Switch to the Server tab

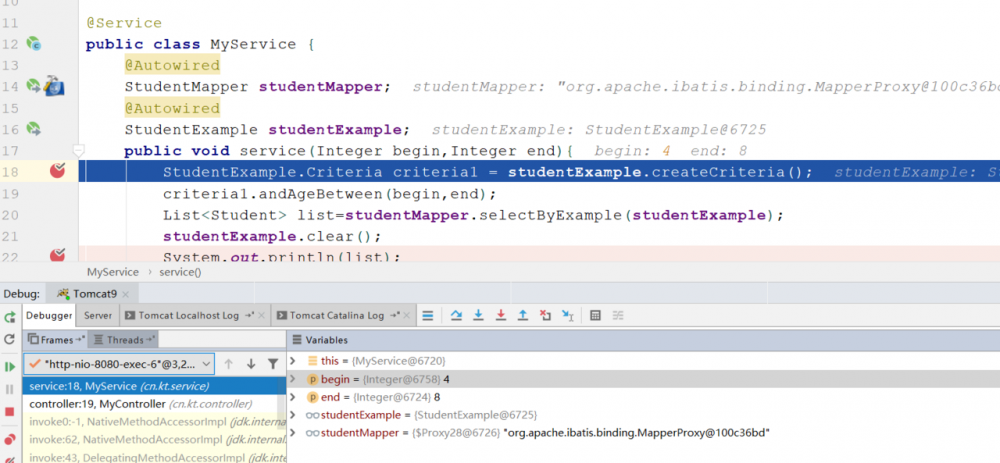point(98,316)
